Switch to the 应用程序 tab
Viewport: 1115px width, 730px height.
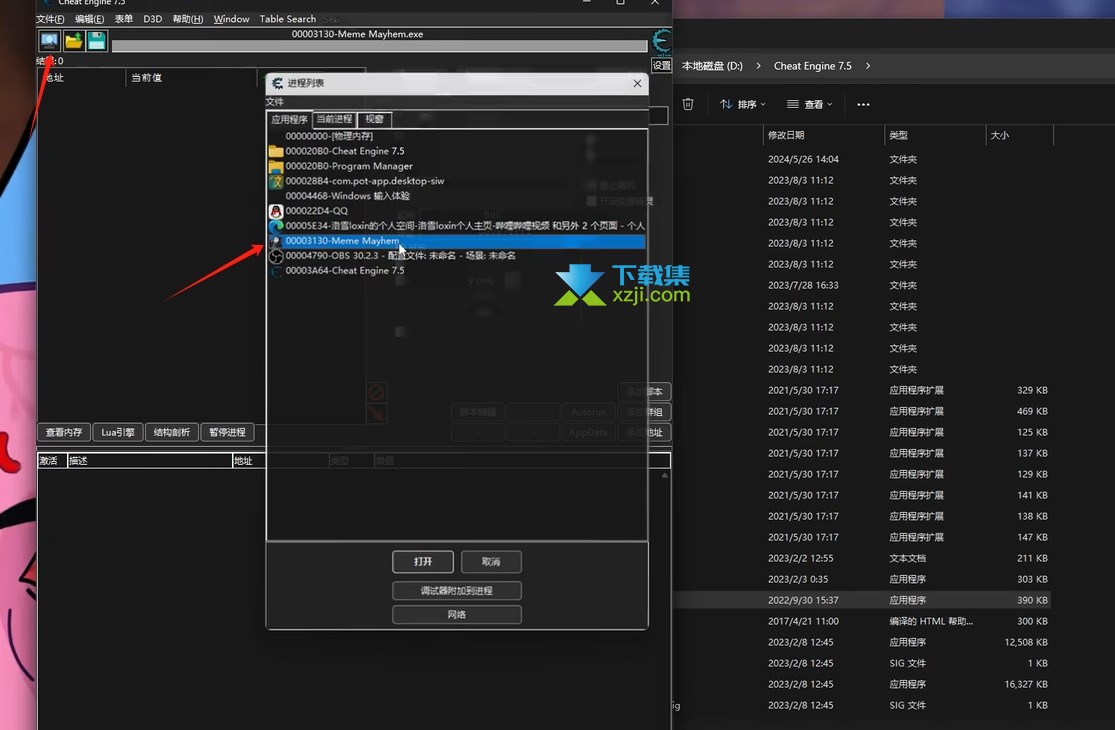pos(289,119)
